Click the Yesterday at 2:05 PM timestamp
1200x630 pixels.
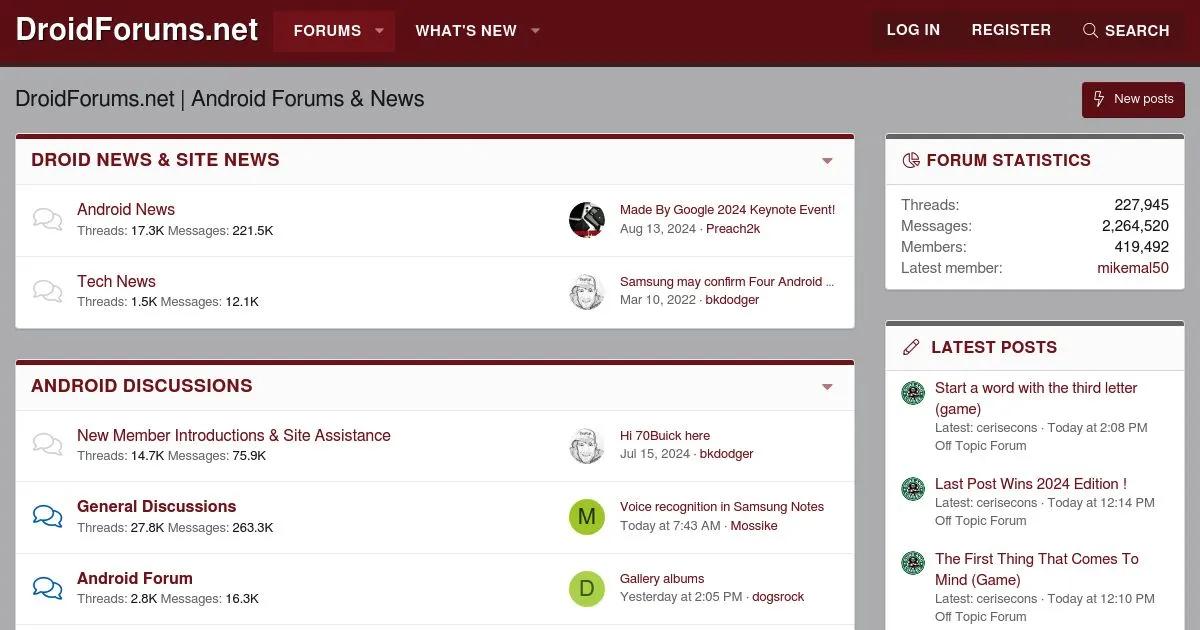click(681, 597)
